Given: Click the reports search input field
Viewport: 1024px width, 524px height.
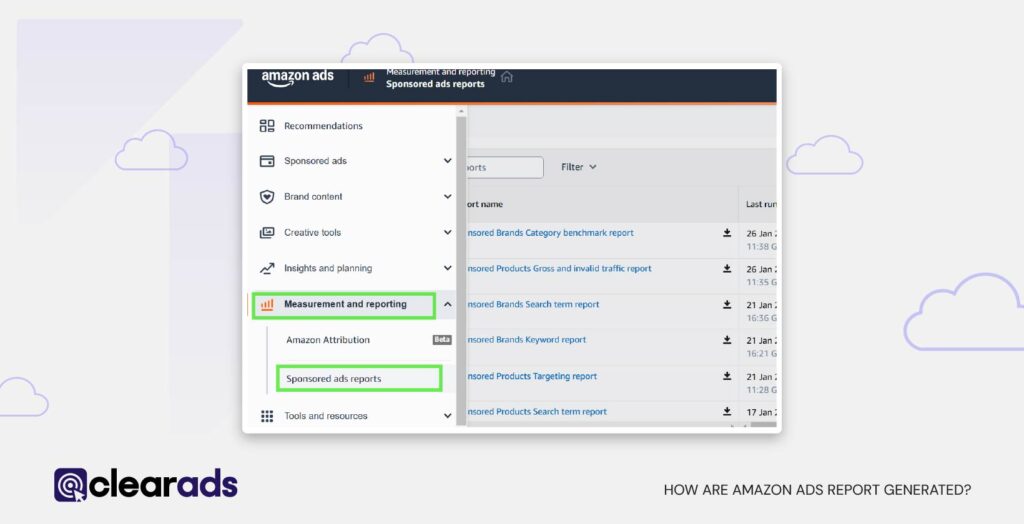Looking at the screenshot, I should (x=504, y=167).
